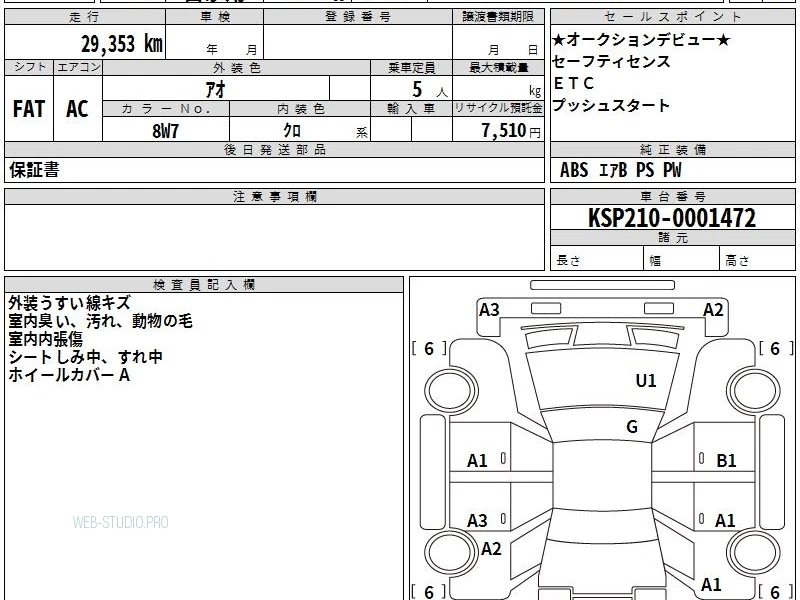This screenshot has height=600, width=800.
Task: Click the front wheel circle below the A3 bumper mark
Action: click(x=452, y=391)
